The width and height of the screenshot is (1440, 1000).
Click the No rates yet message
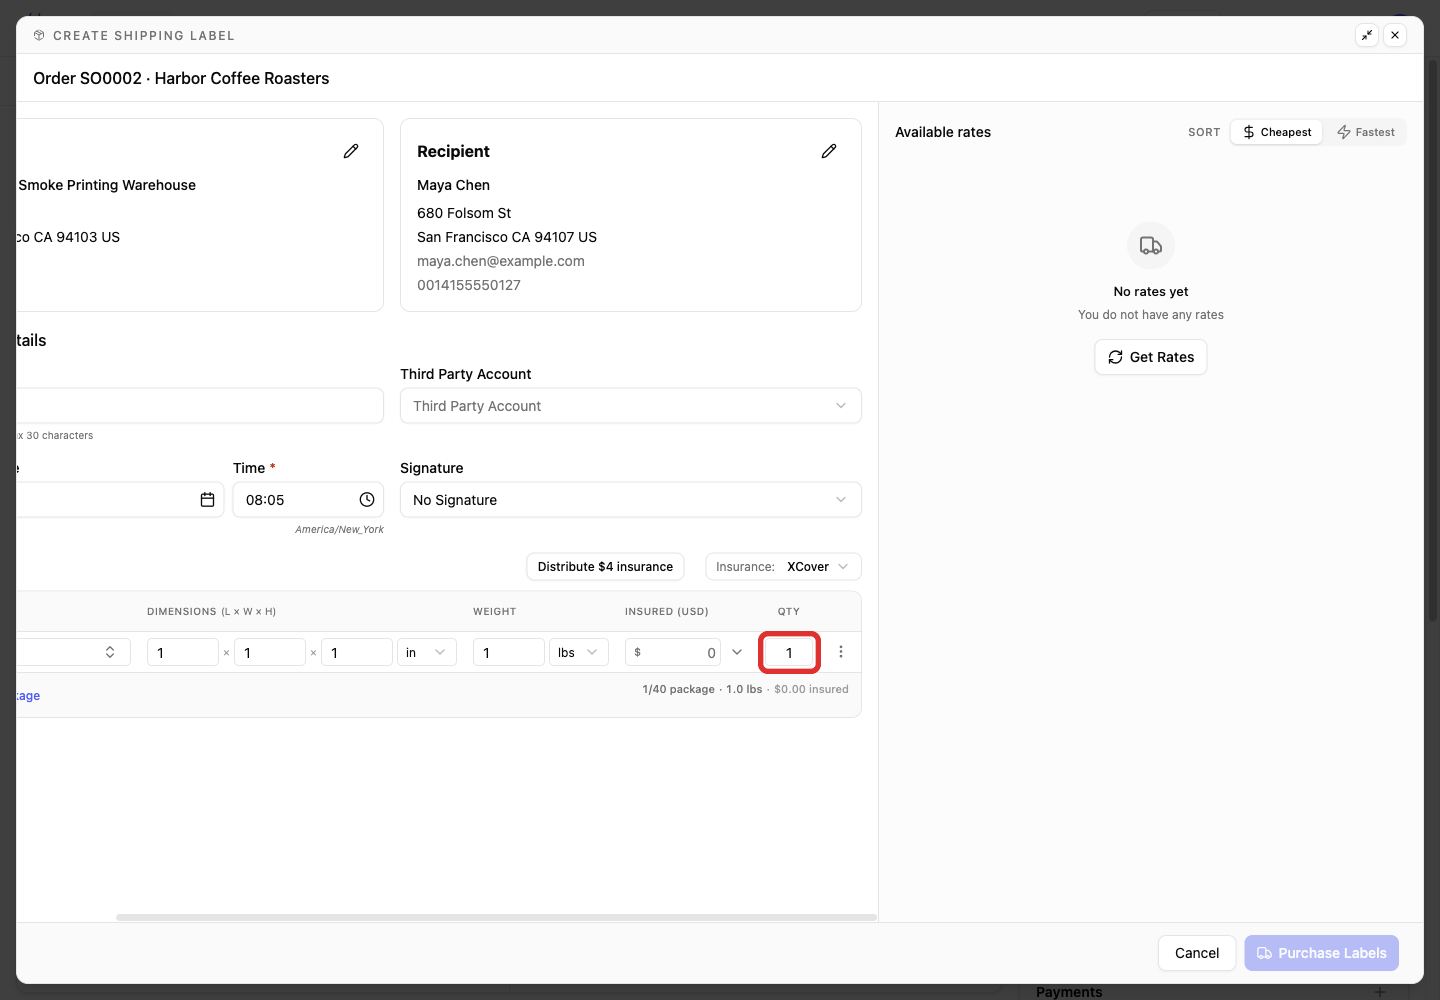pos(1151,292)
